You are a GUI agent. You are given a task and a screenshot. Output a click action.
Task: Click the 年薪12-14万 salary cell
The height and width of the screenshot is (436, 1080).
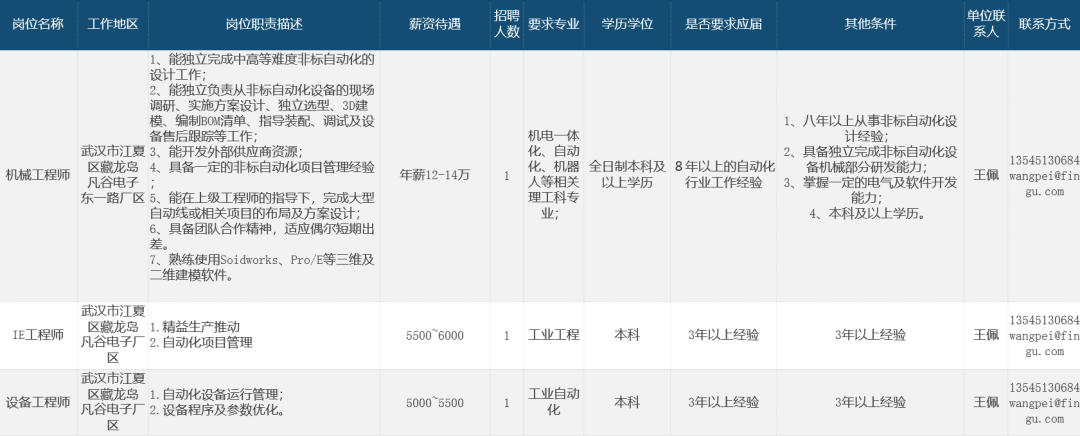click(x=435, y=175)
